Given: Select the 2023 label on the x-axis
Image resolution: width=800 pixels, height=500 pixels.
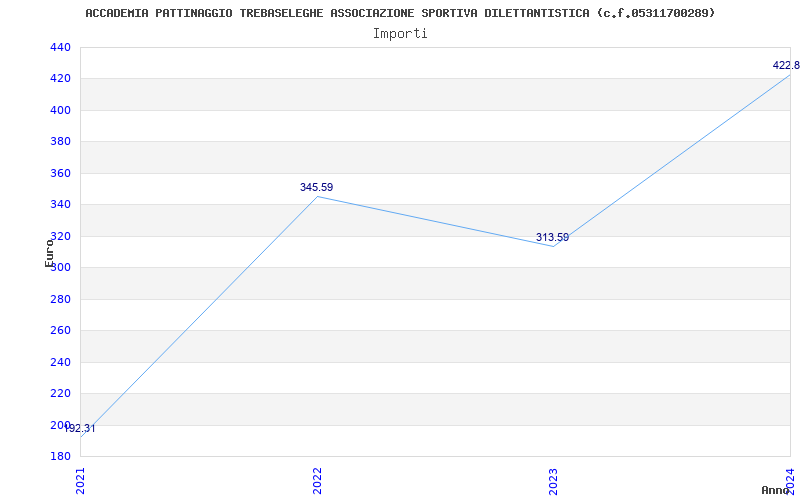Looking at the screenshot, I should [x=553, y=479].
